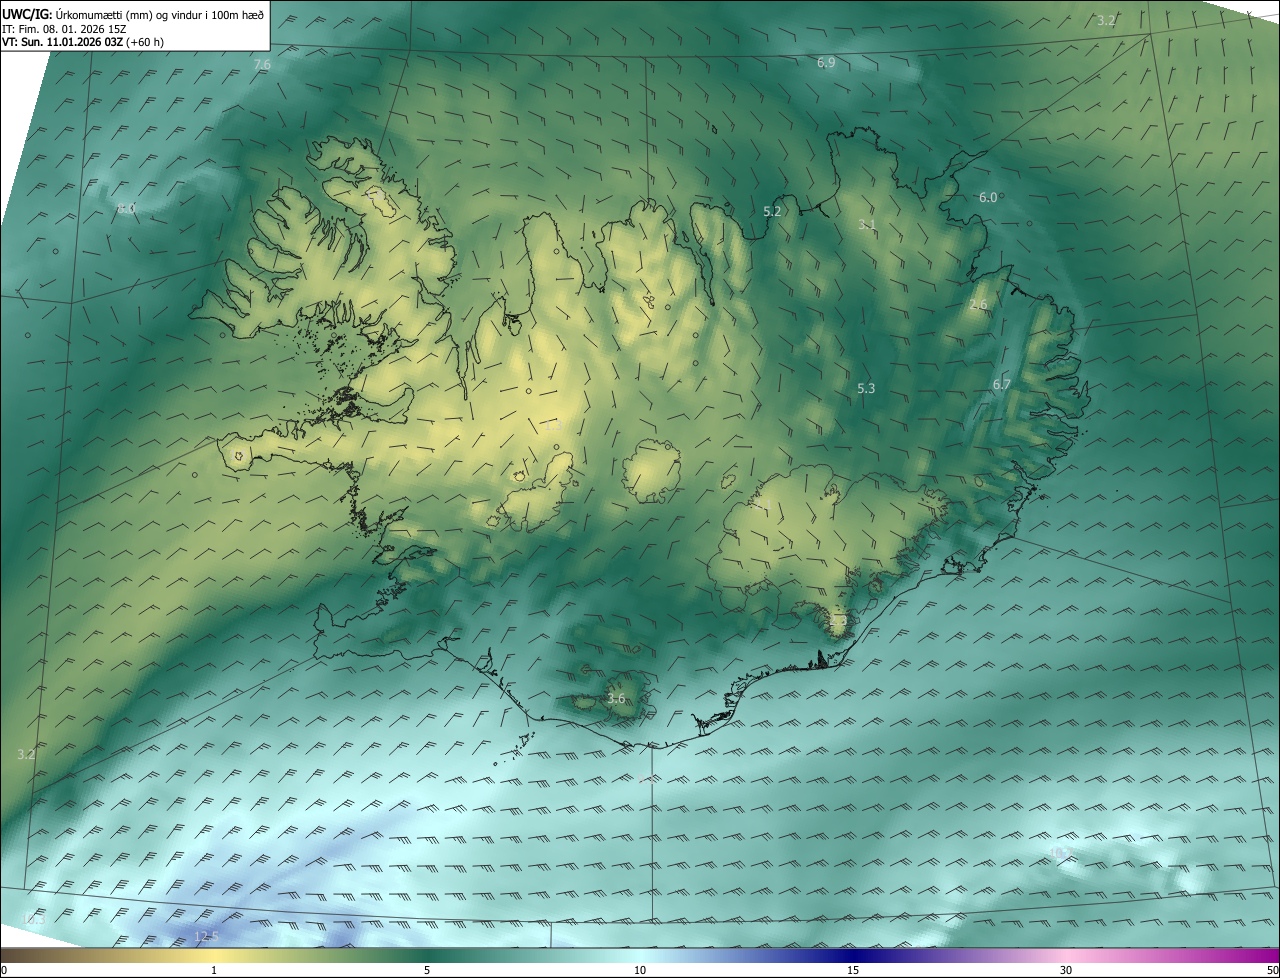Click the '0' tick on the color scale
This screenshot has width=1280, height=978.
coord(4,970)
